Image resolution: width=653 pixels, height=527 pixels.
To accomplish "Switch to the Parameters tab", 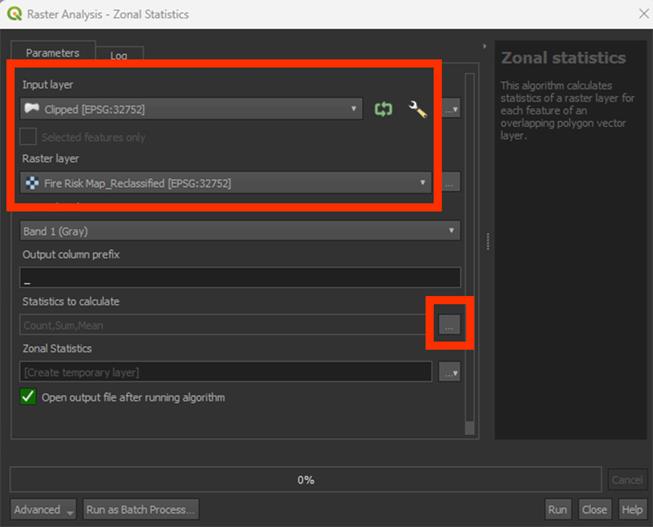I will tap(53, 52).
